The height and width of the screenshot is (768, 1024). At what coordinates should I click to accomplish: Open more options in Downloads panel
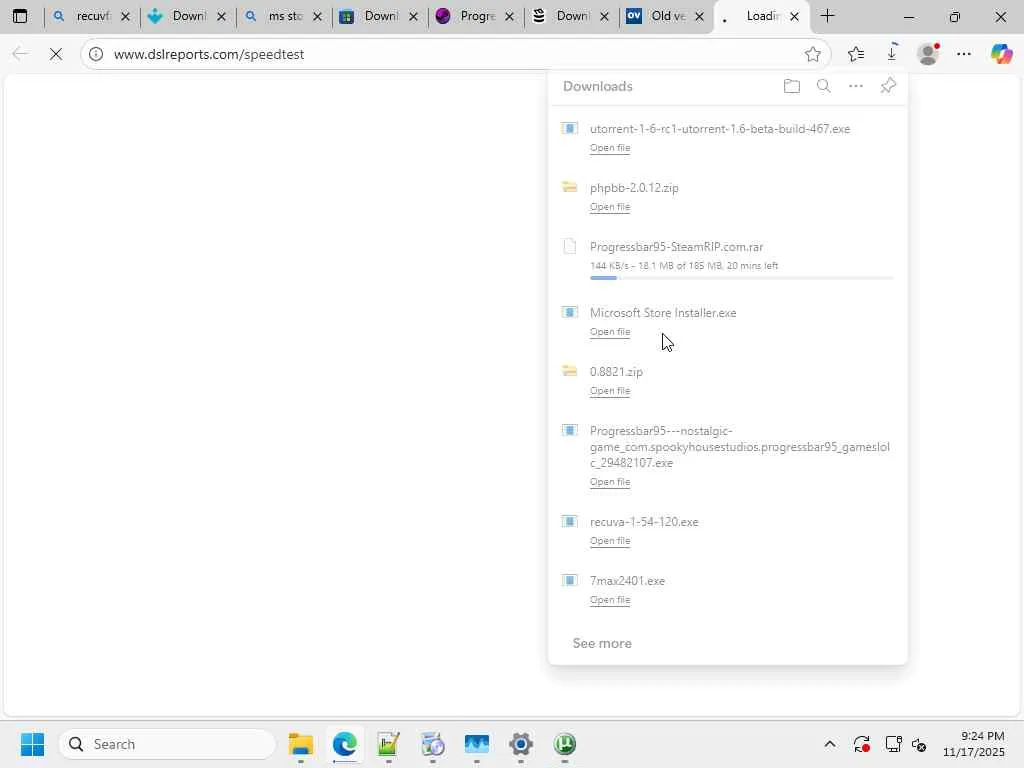[856, 86]
